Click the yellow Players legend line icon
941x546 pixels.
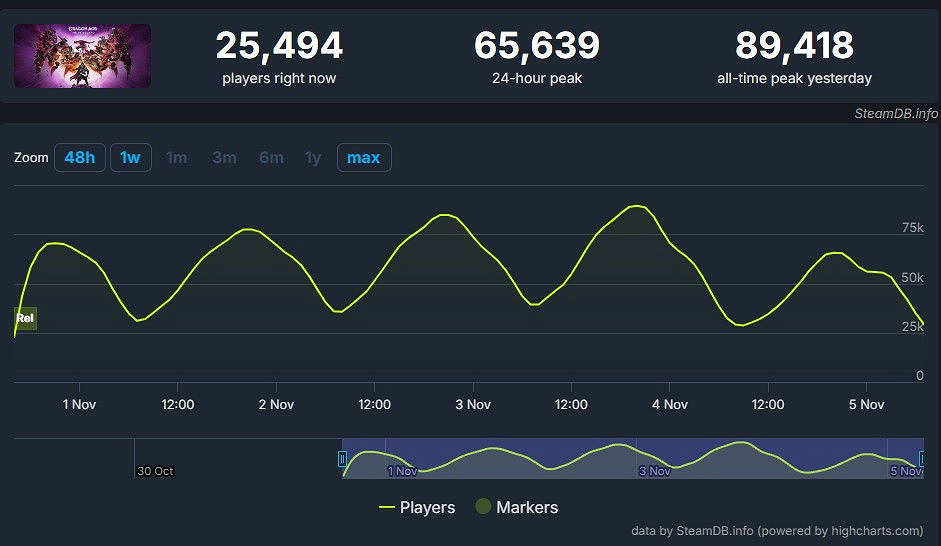point(387,507)
